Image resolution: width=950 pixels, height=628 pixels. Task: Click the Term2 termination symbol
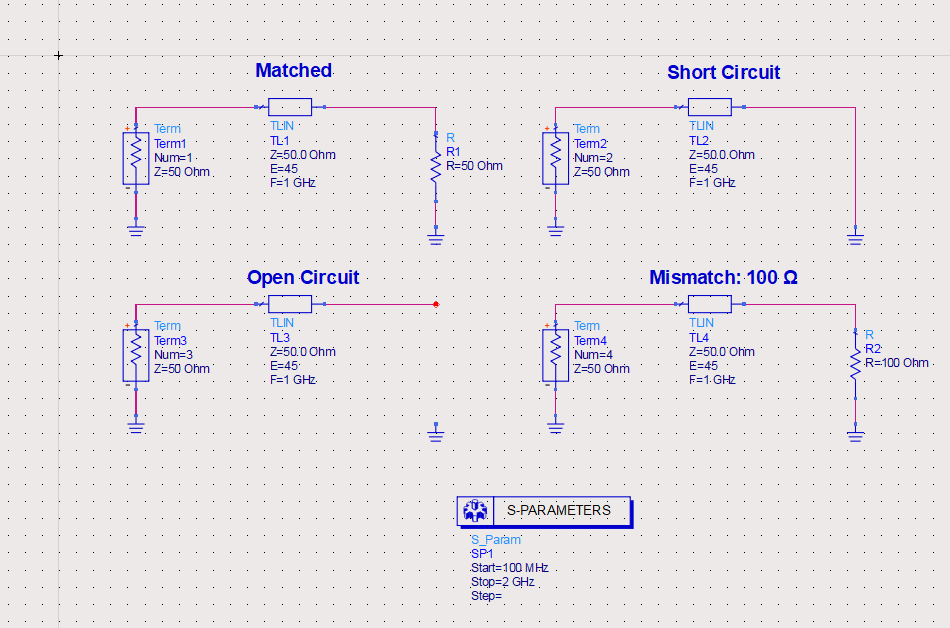click(x=556, y=158)
